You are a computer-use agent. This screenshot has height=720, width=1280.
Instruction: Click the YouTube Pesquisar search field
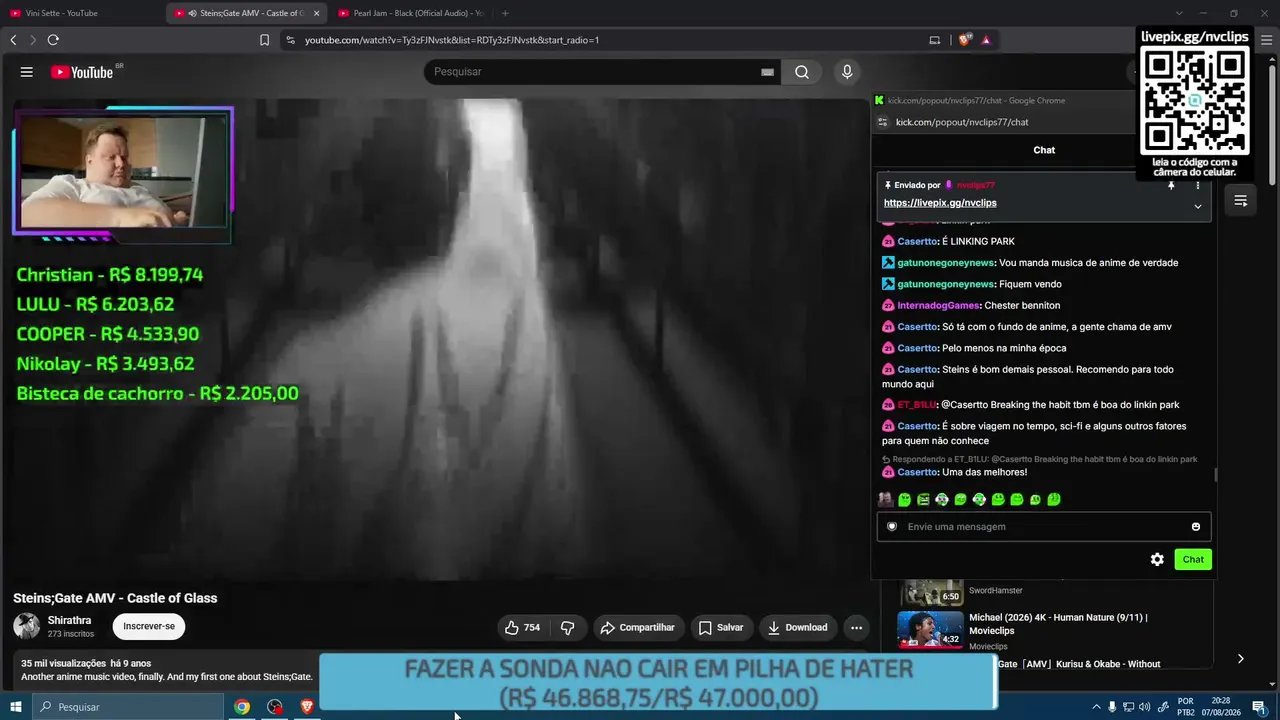[595, 72]
